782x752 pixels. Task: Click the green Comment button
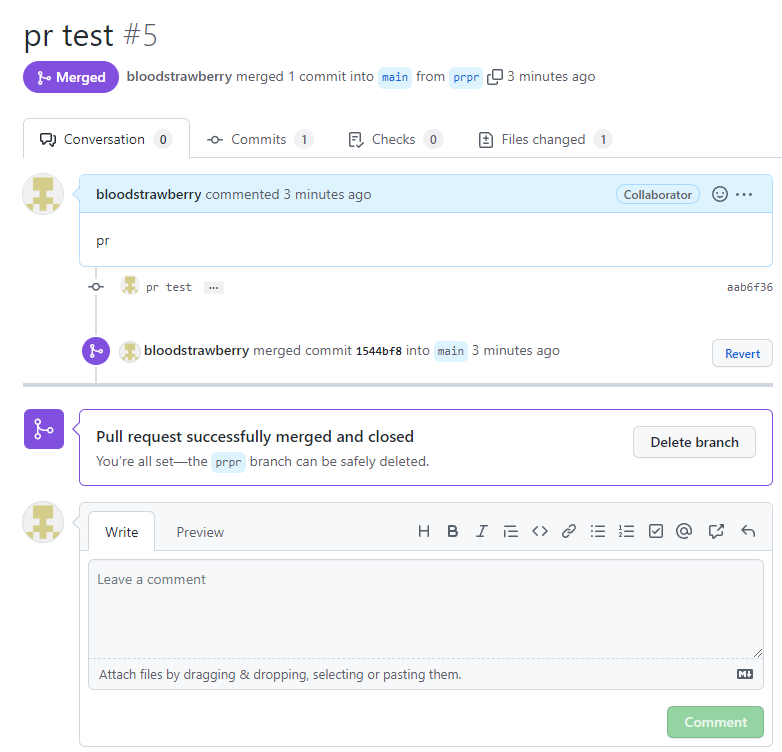click(715, 722)
